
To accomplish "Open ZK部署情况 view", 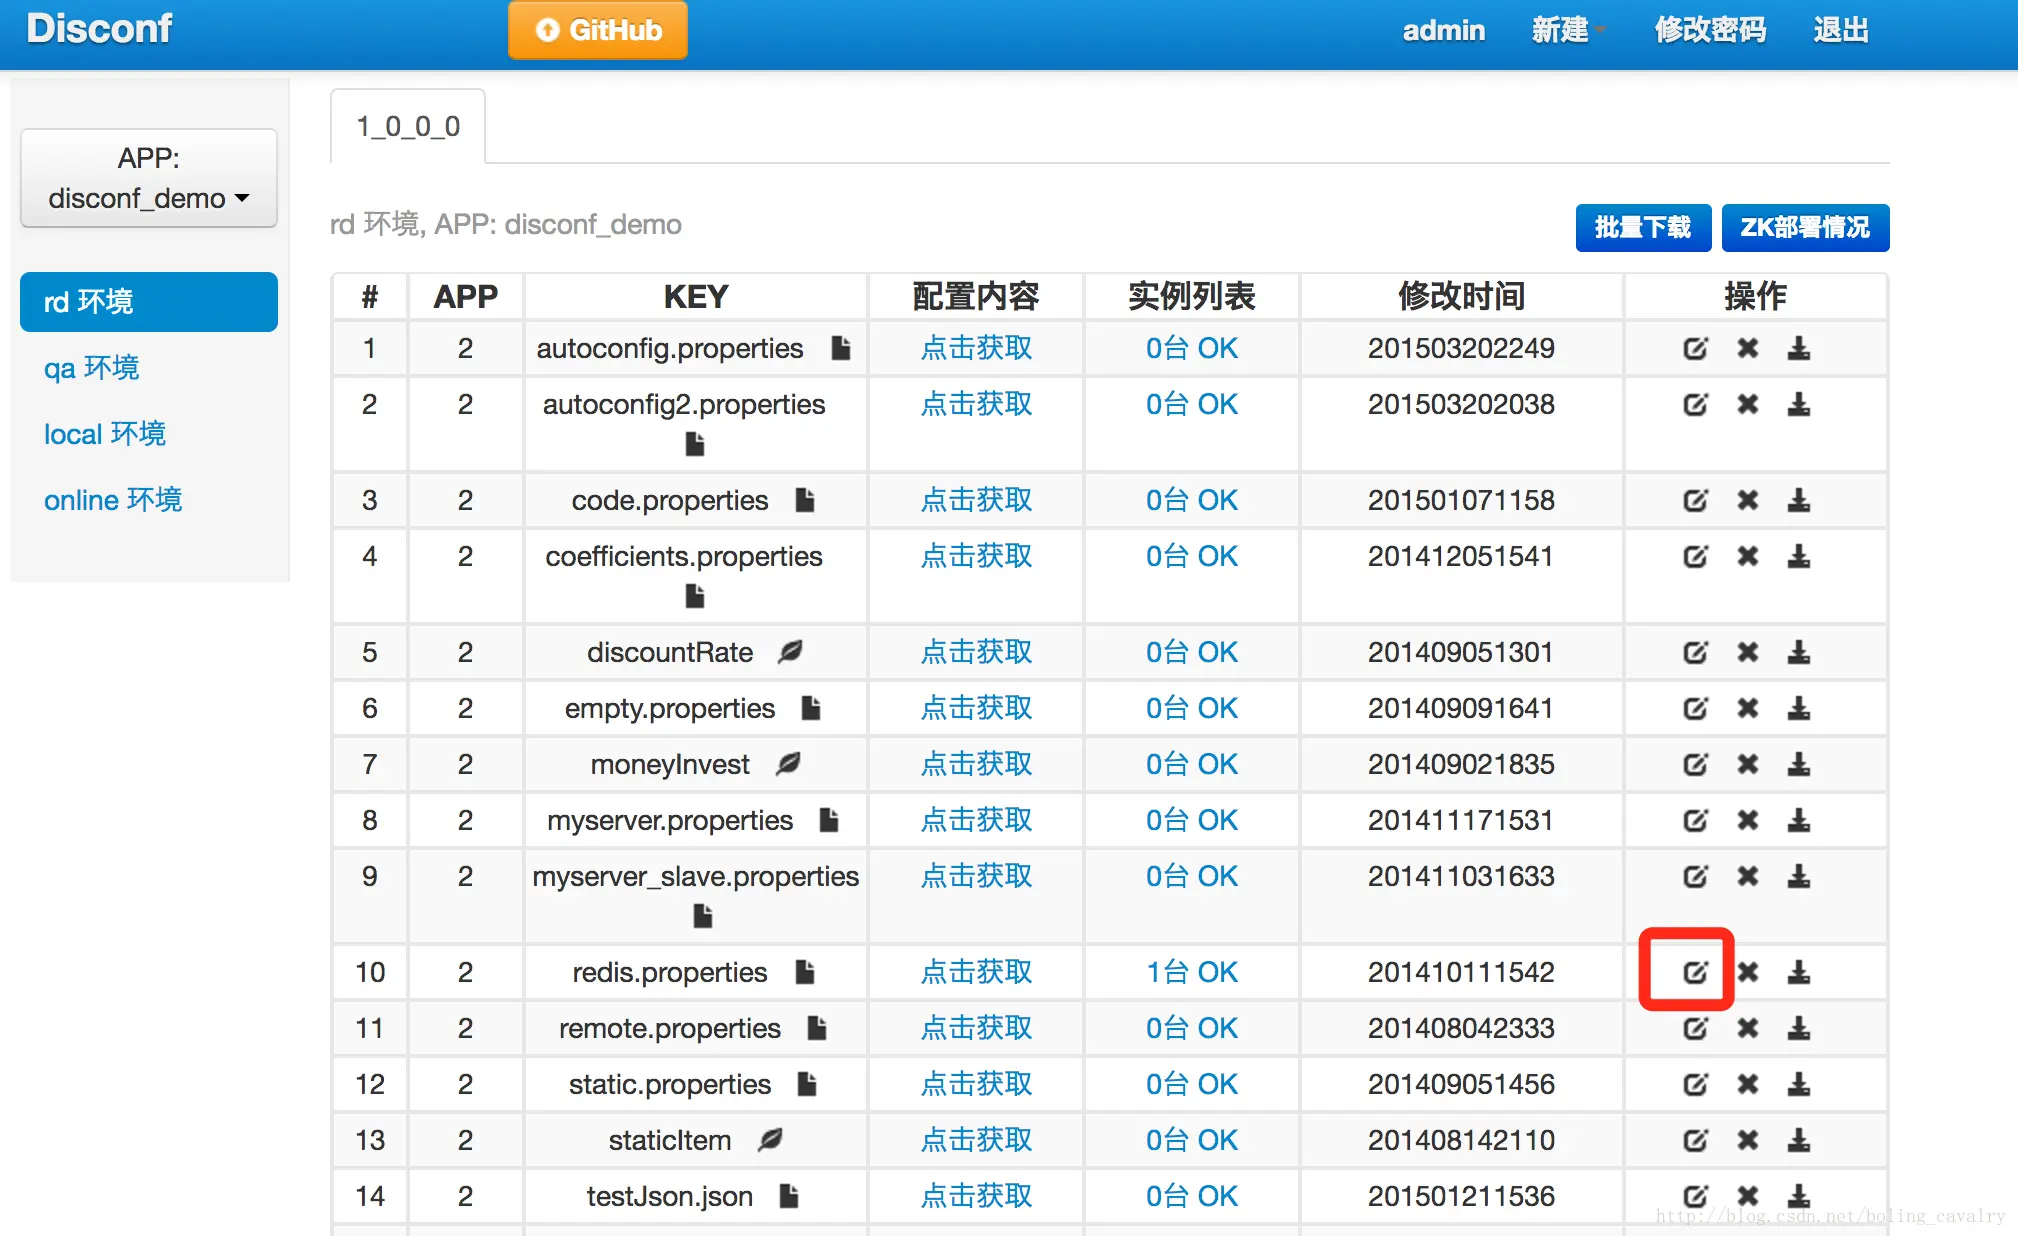I will point(1804,228).
